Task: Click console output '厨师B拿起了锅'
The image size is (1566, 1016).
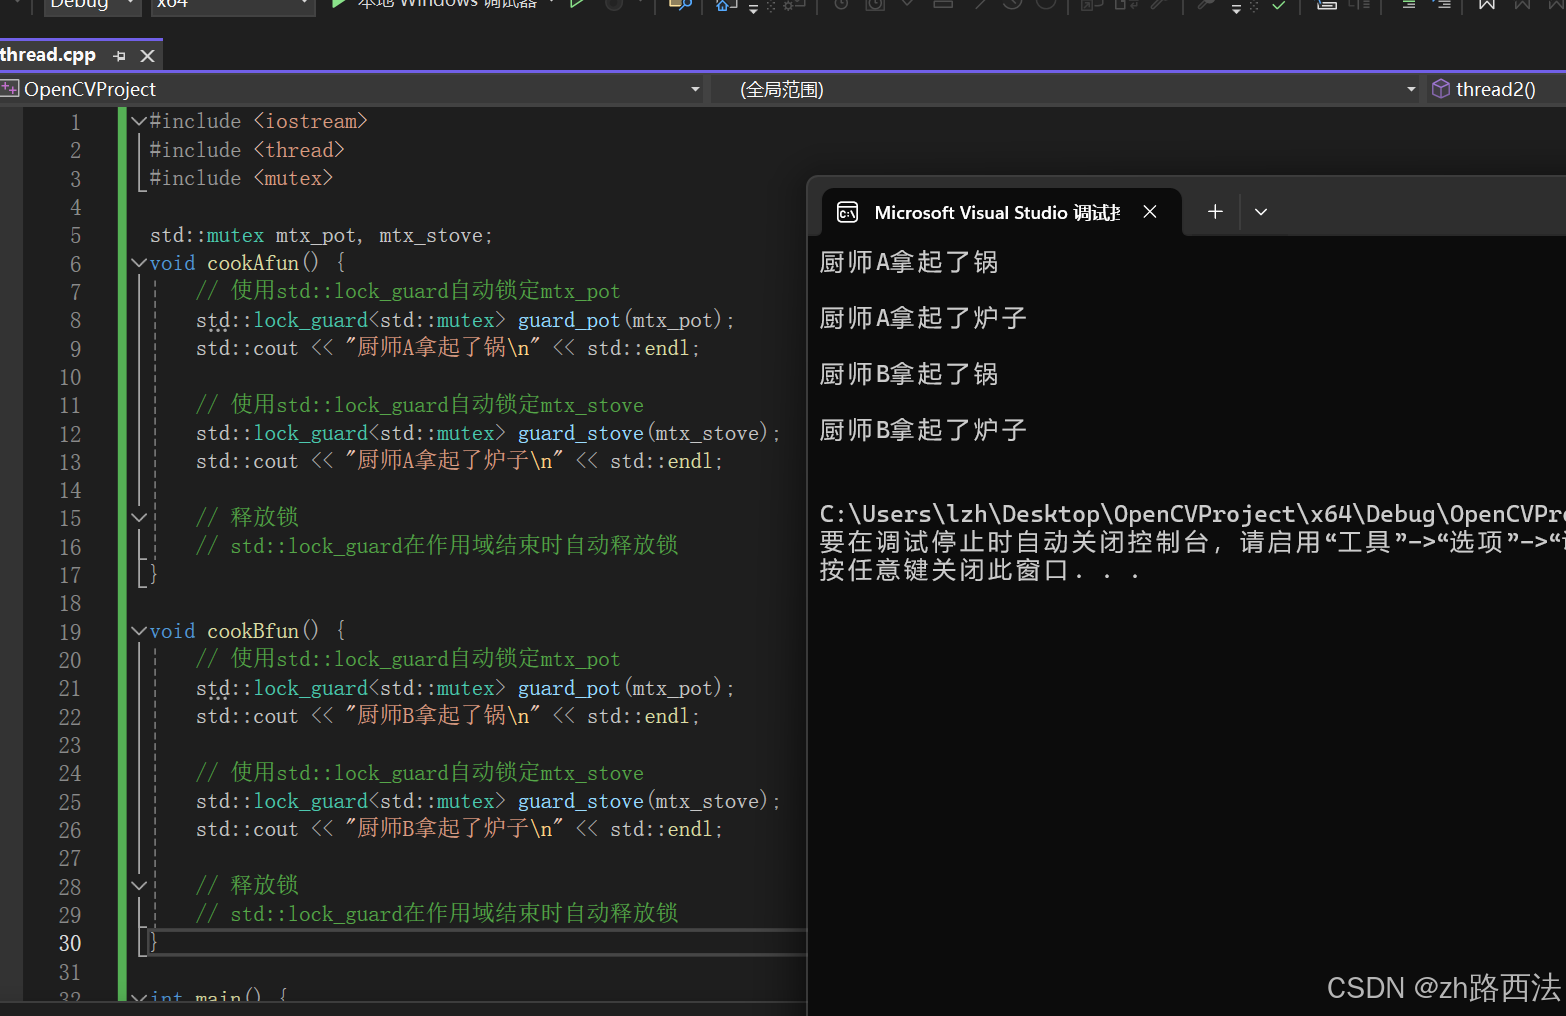Action: click(x=909, y=374)
